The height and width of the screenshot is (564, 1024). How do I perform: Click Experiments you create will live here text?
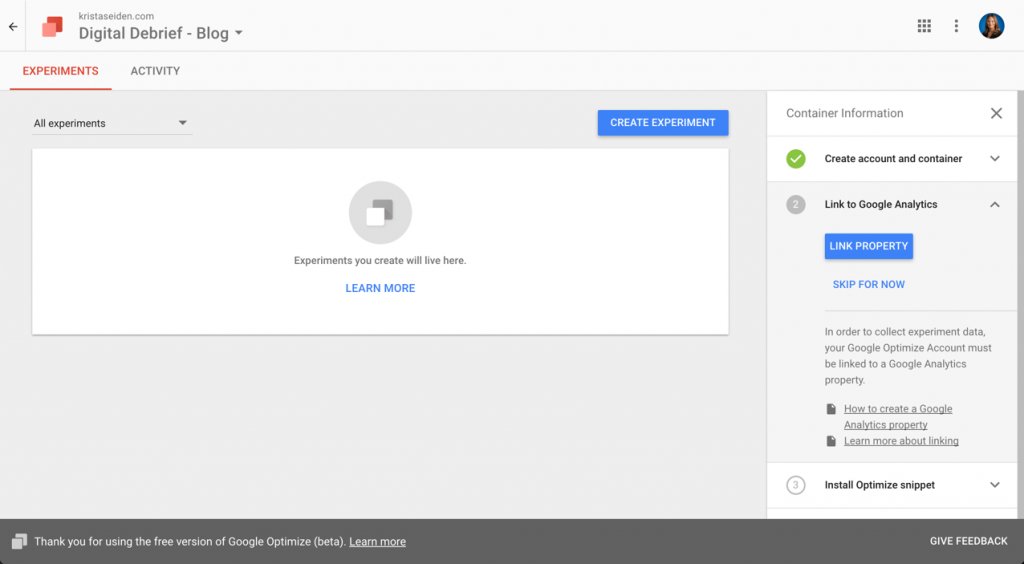point(380,260)
